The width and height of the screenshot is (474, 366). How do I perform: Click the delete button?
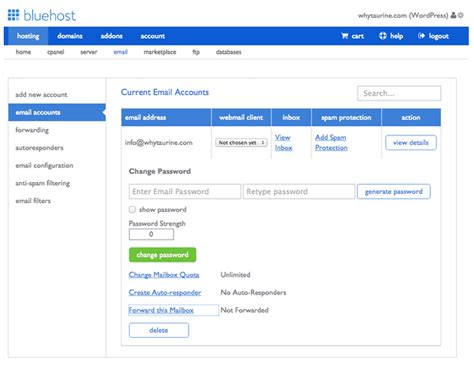click(x=159, y=330)
